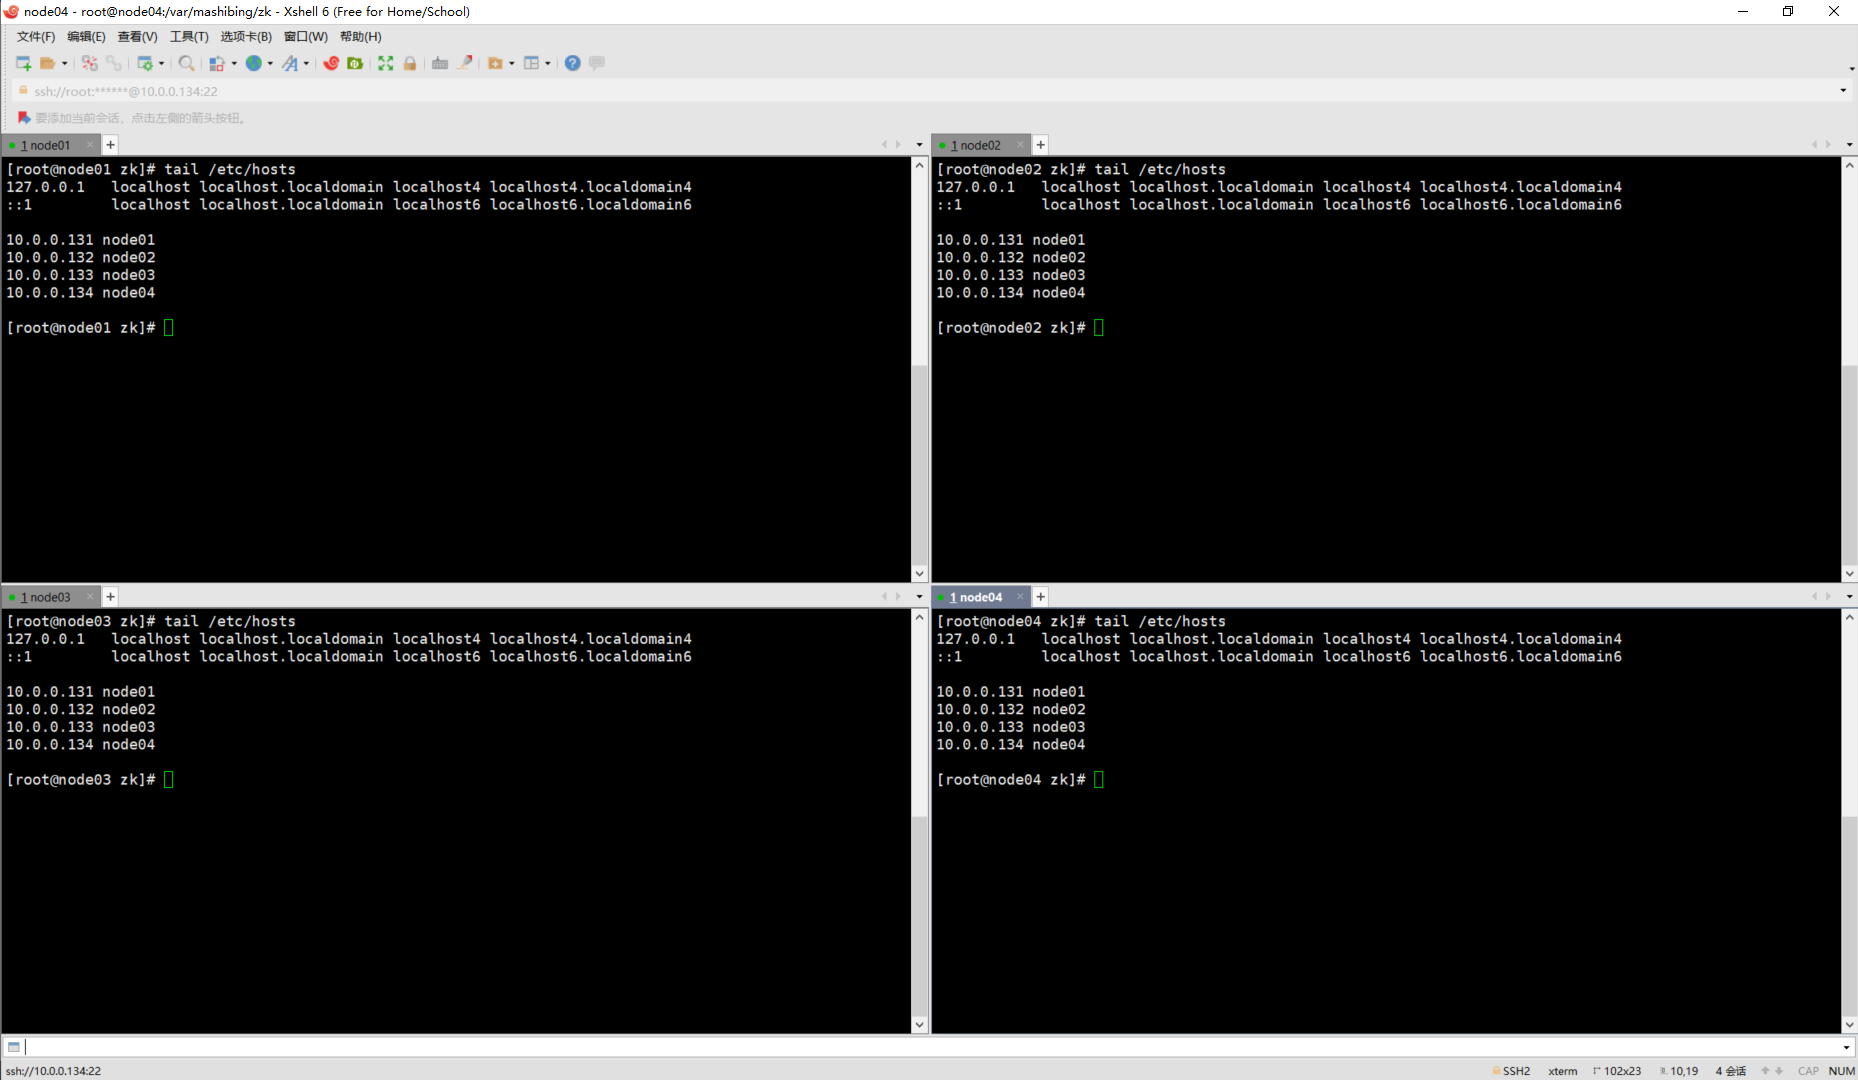Click the add-current-session flag arrow icon
The height and width of the screenshot is (1080, 1858).
tap(24, 118)
